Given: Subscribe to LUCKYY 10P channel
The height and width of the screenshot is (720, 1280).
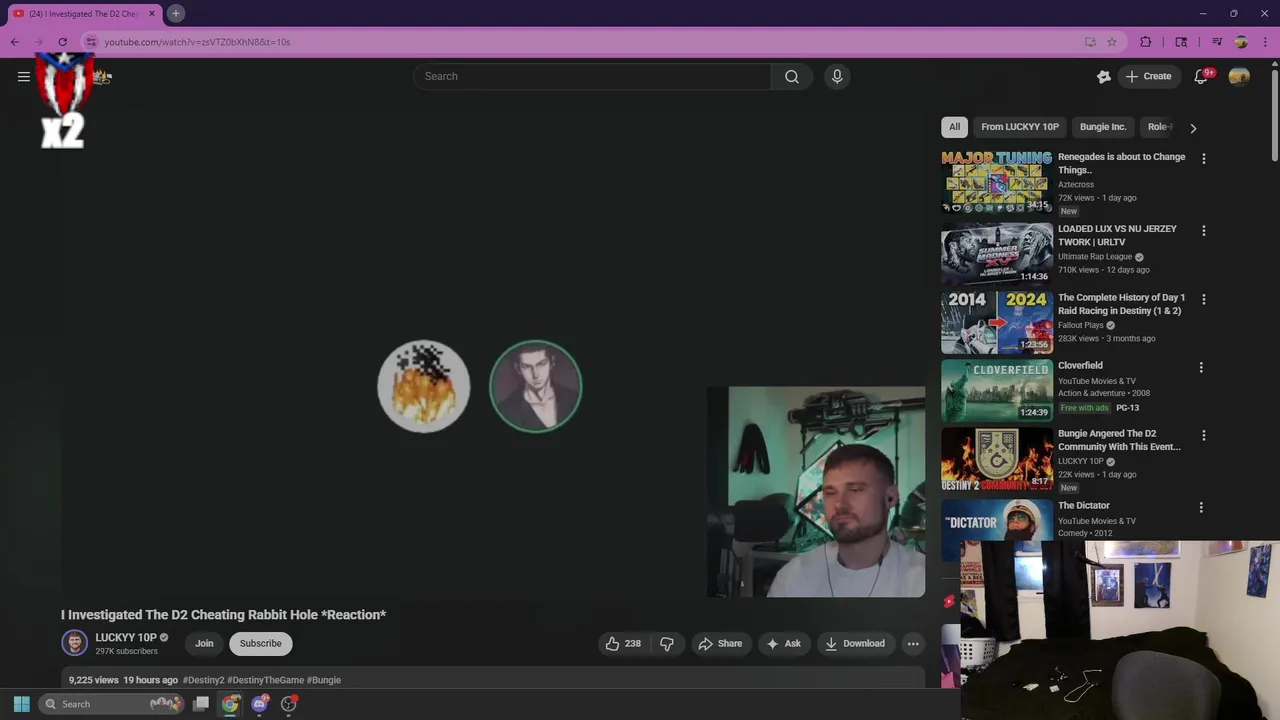Looking at the screenshot, I should [260, 644].
